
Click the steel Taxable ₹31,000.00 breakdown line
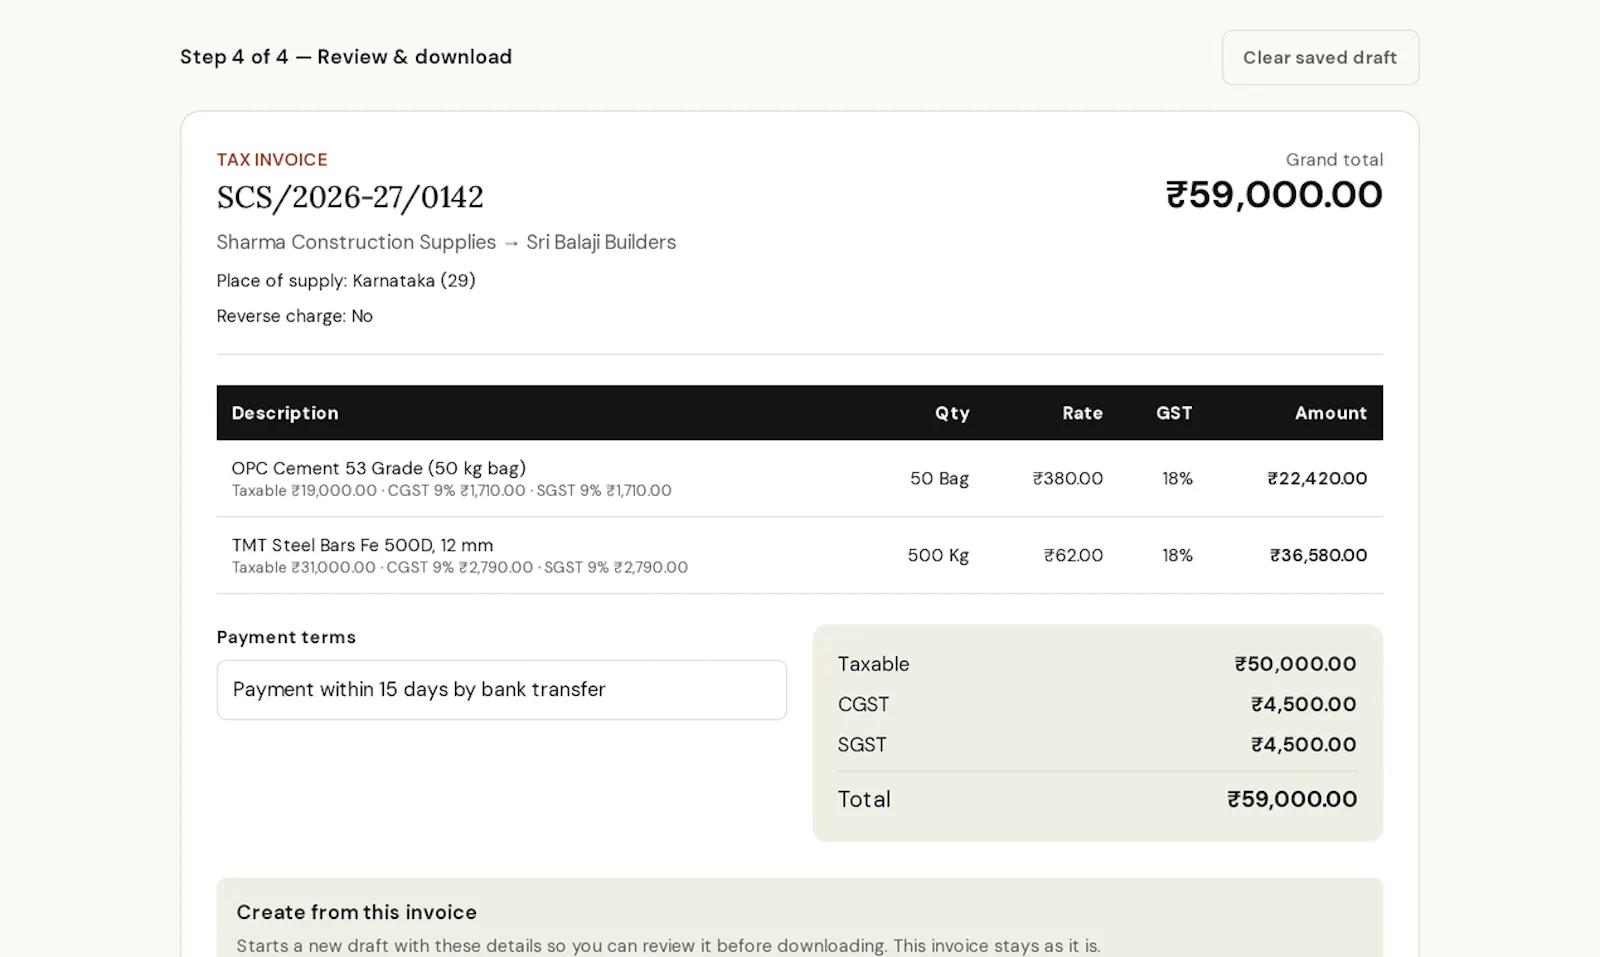pyautogui.click(x=460, y=568)
